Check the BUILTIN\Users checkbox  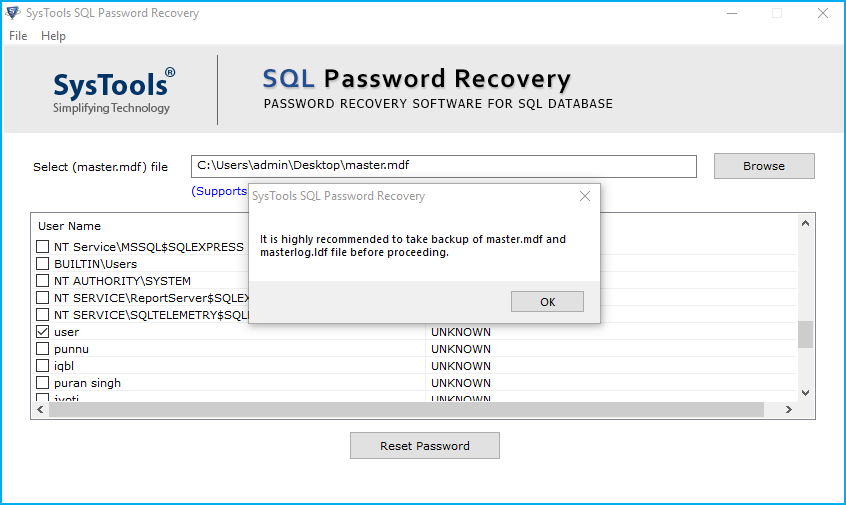click(x=43, y=264)
